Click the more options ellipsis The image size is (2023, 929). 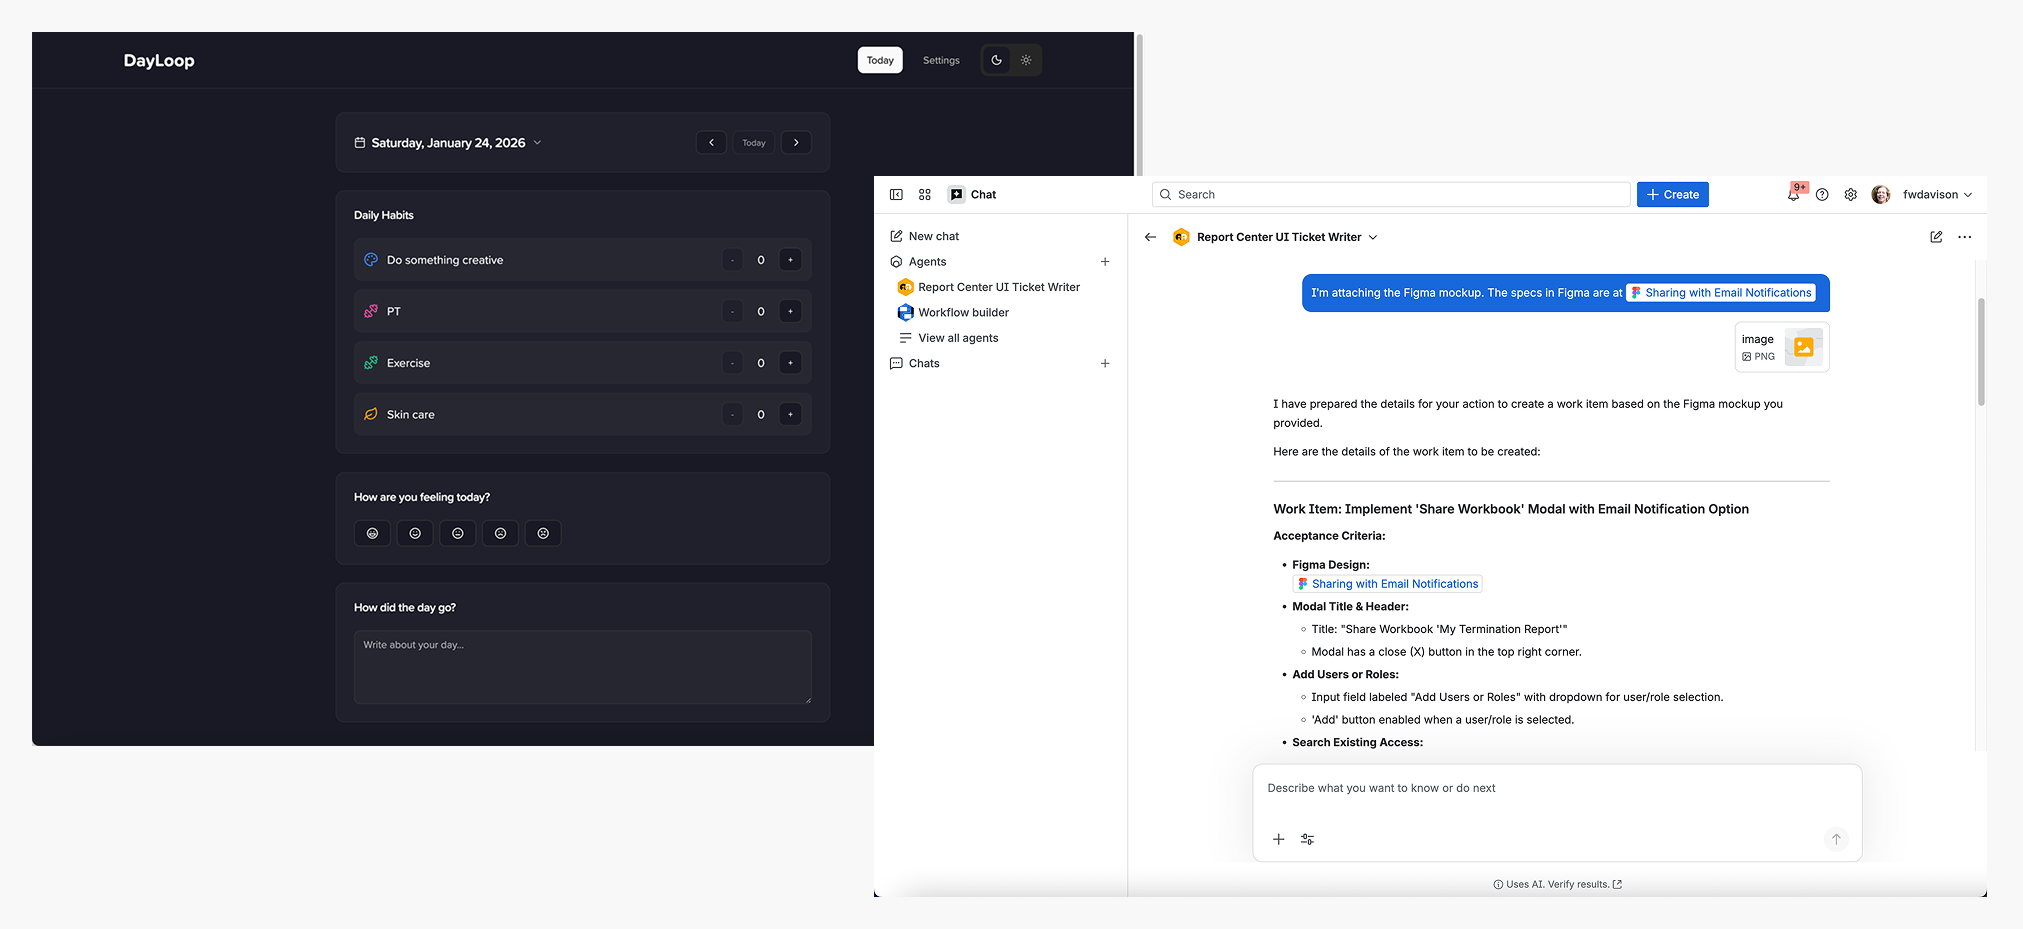pyautogui.click(x=1964, y=237)
